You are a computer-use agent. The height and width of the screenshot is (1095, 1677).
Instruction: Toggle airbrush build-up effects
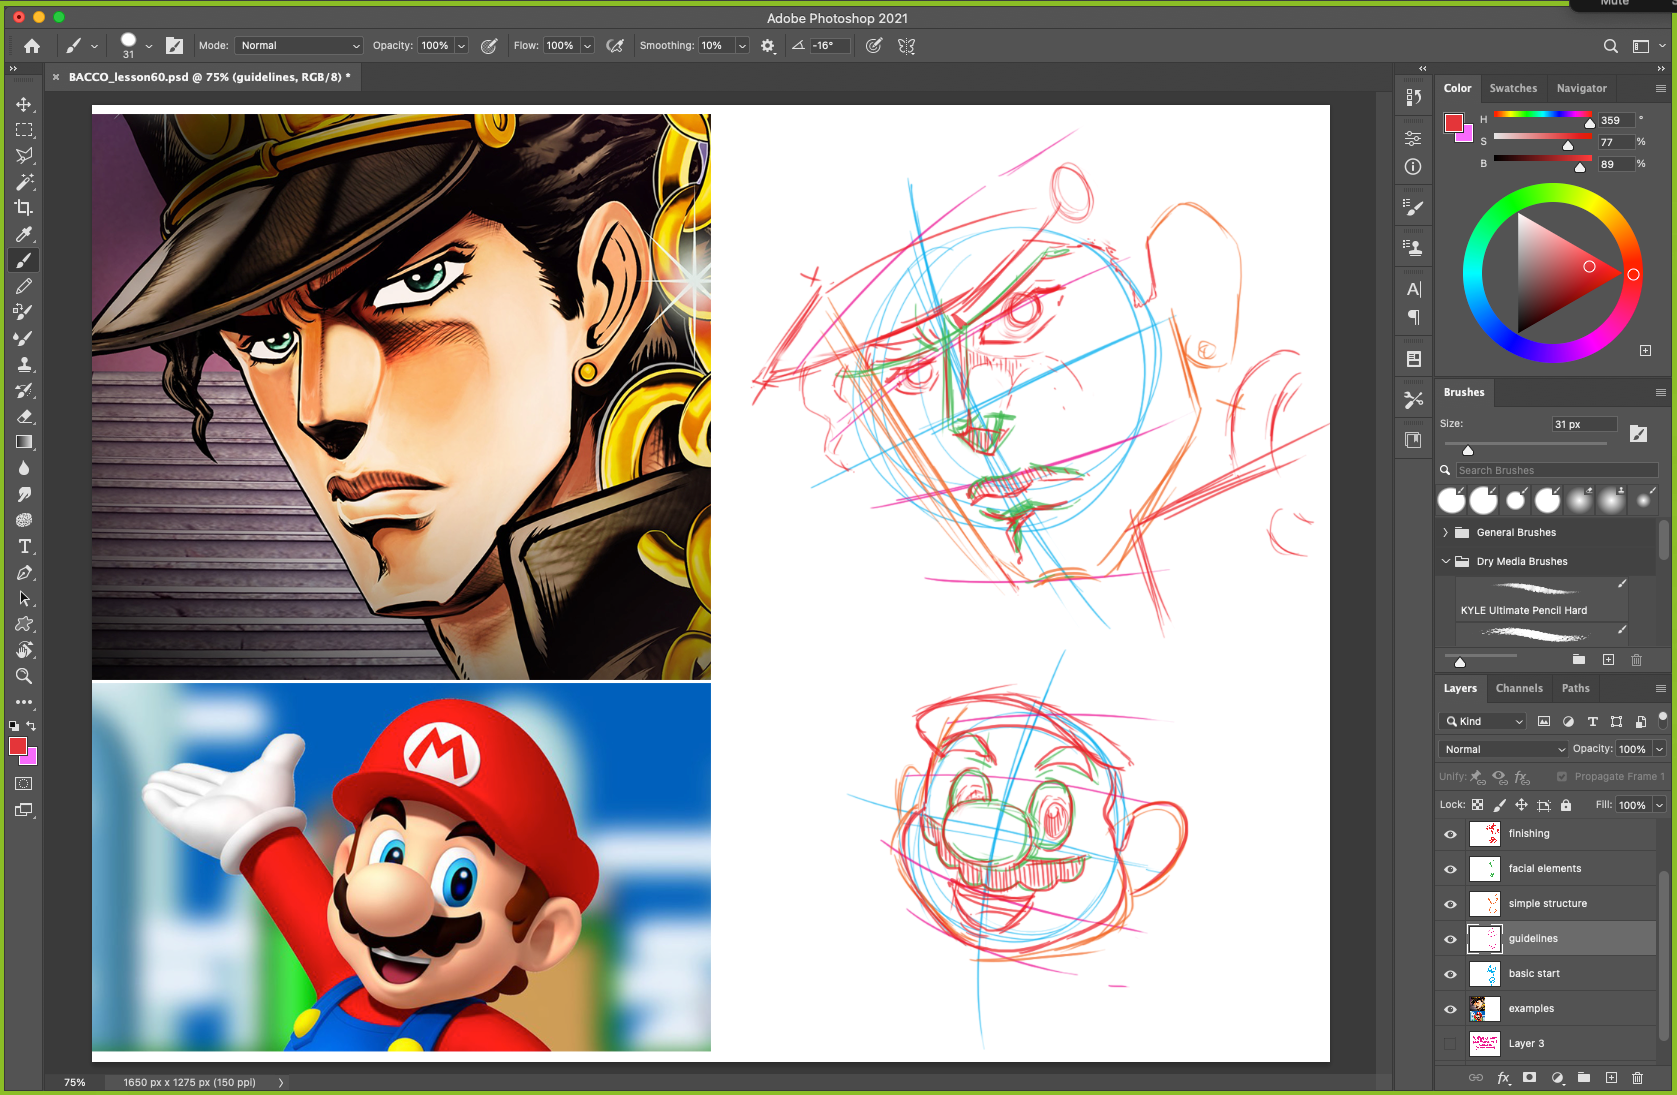point(615,46)
